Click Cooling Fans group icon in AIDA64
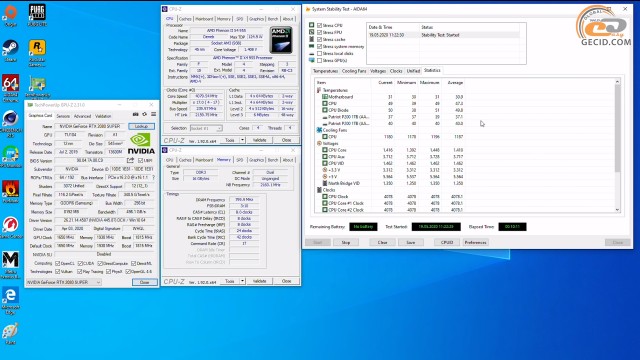This screenshot has width=640, height=360. (x=319, y=130)
